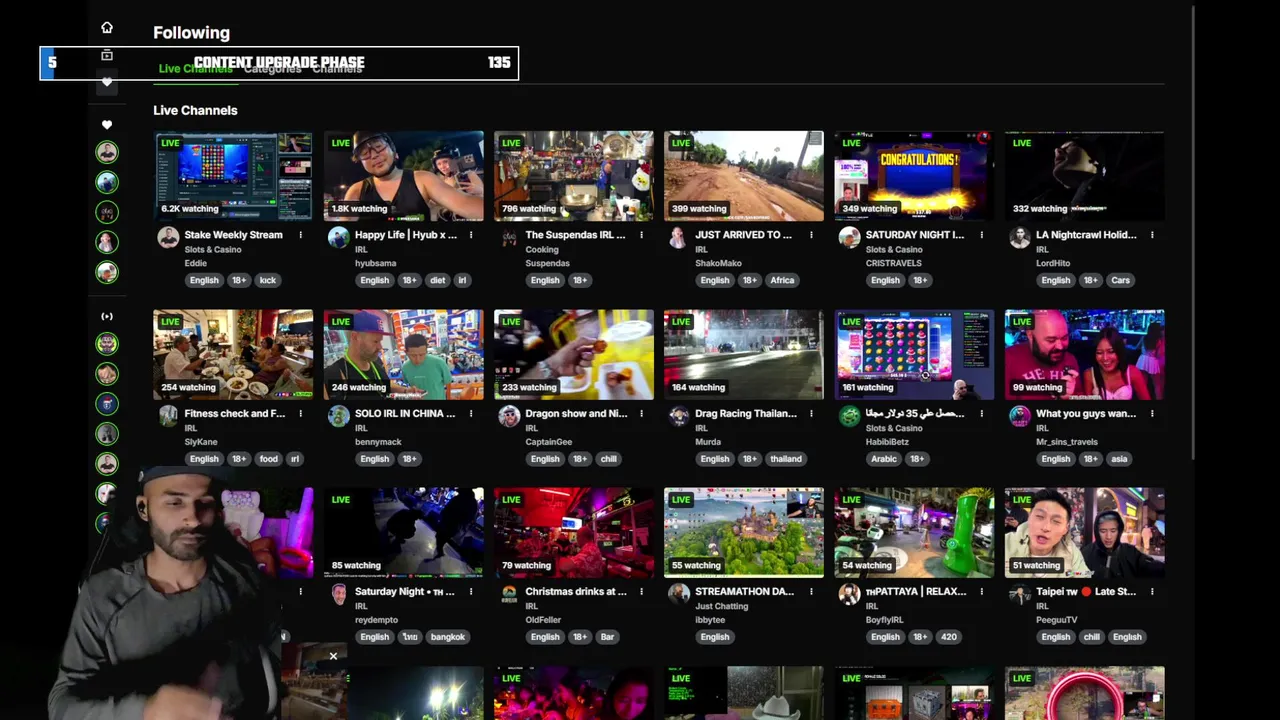The image size is (1280, 720).
Task: Switch to the Channels tab
Action: (x=337, y=68)
